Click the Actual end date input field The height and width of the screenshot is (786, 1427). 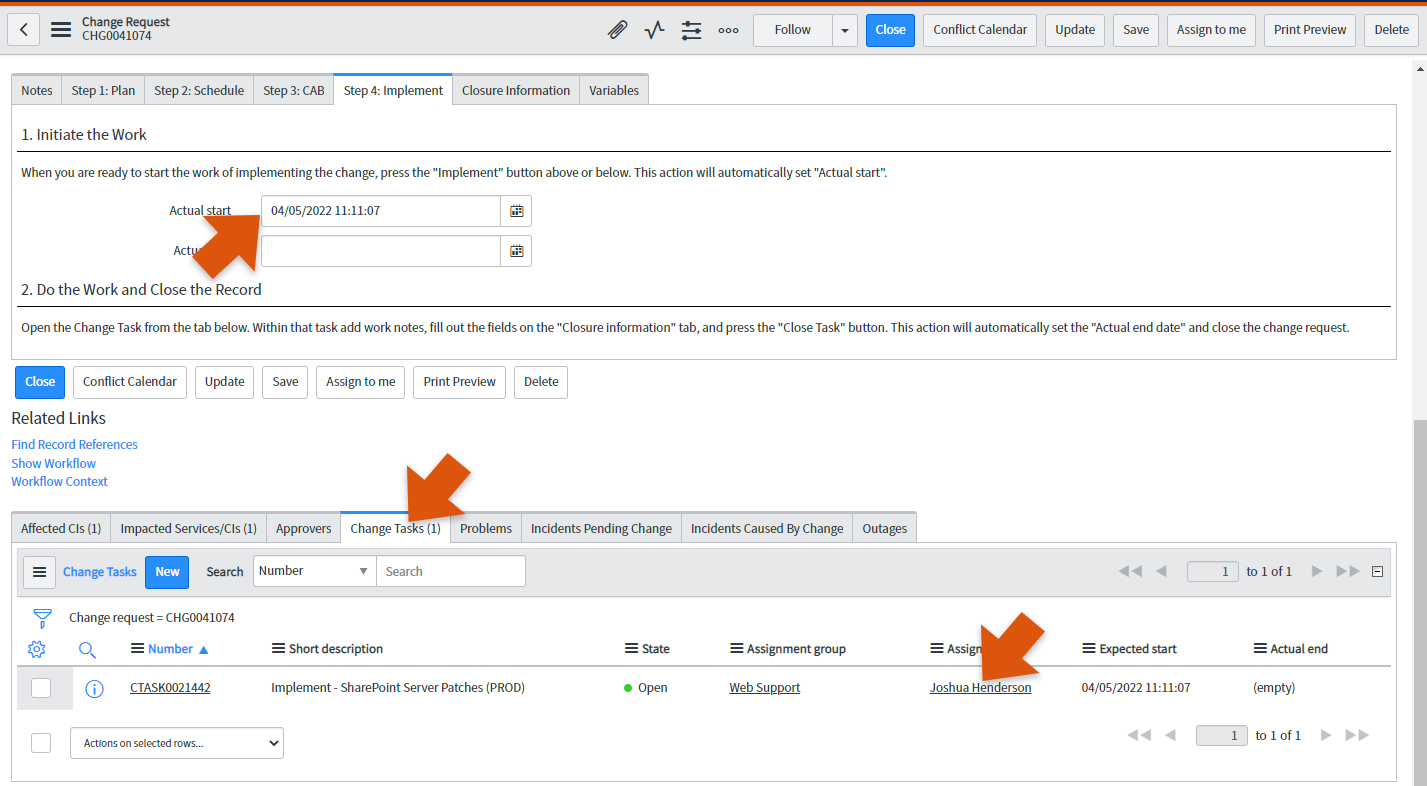click(x=380, y=251)
